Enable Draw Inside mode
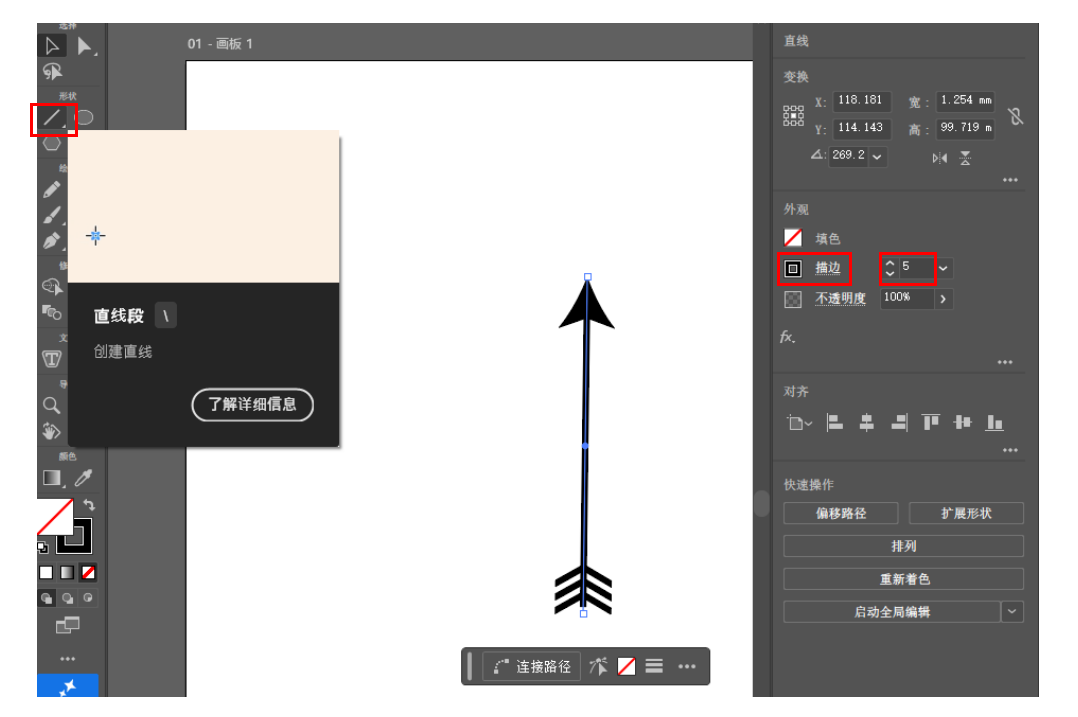 click(x=88, y=598)
